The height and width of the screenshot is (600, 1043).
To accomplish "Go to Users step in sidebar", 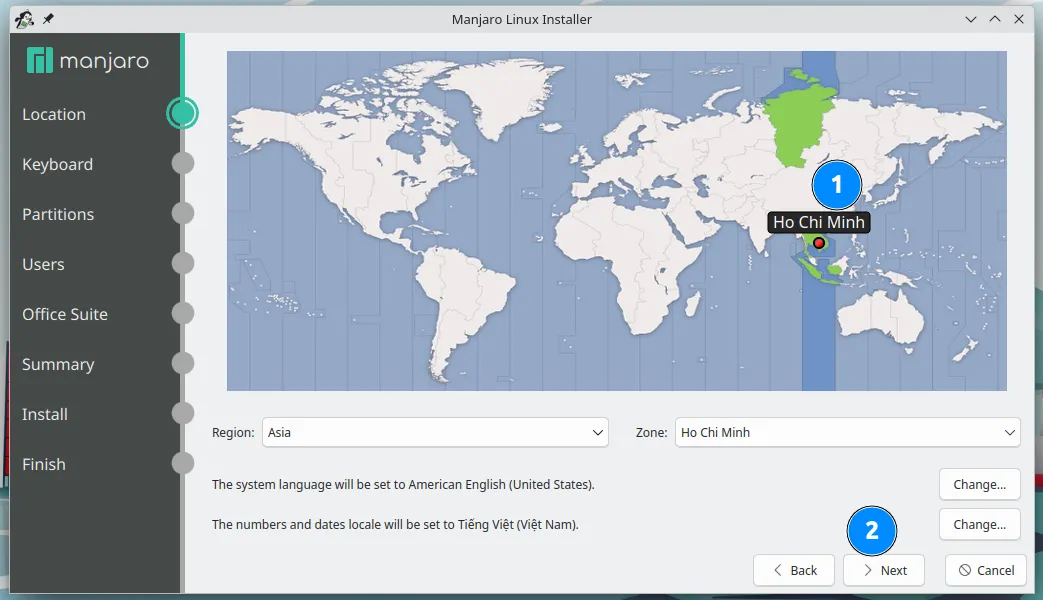I will pos(43,264).
